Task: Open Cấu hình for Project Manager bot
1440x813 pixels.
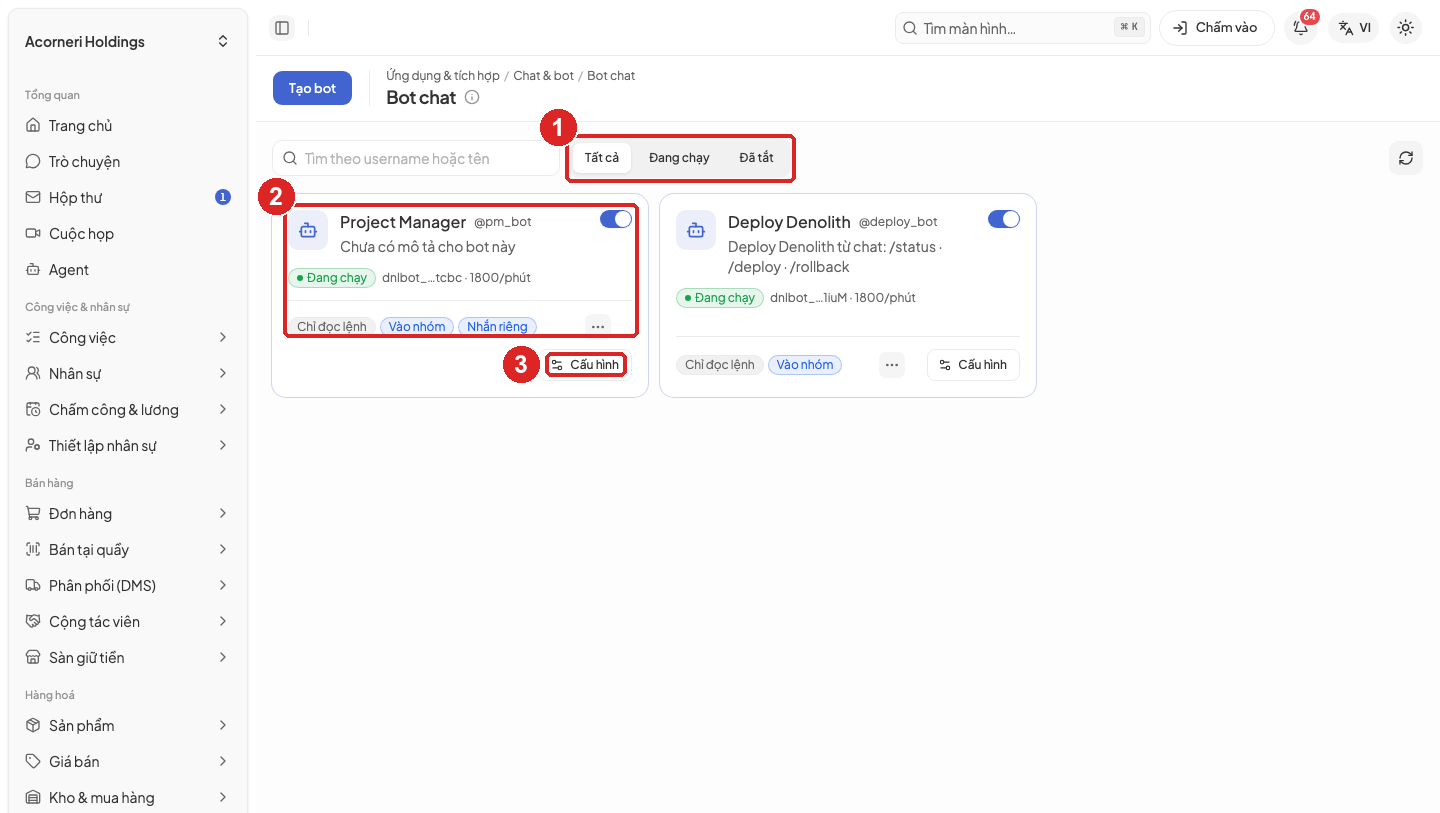Action: tap(586, 365)
